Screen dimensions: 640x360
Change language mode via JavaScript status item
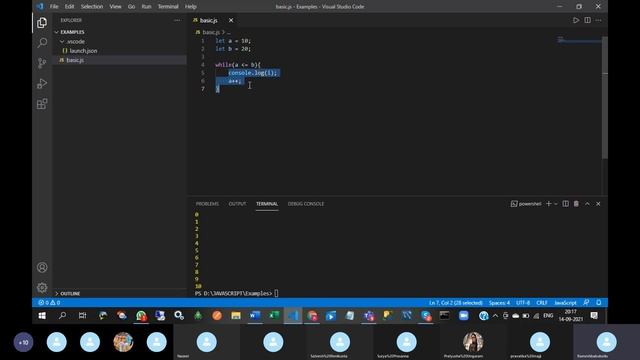click(x=565, y=302)
